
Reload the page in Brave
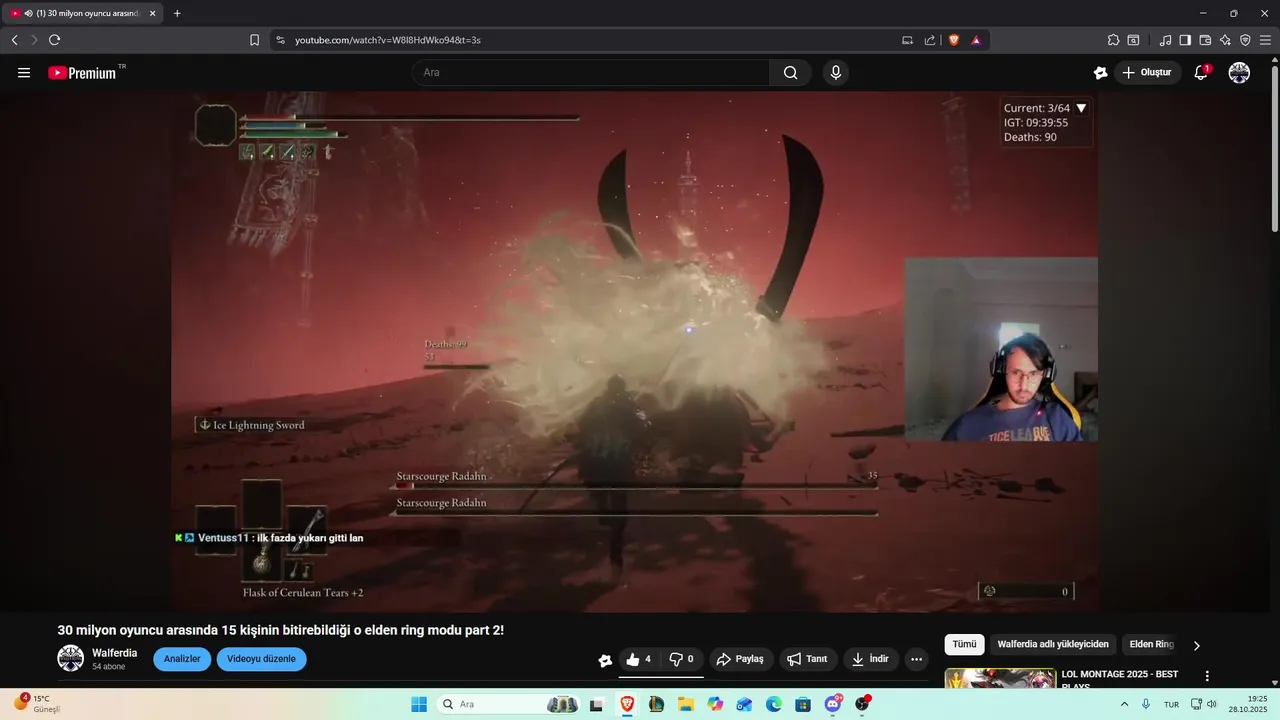coord(54,40)
